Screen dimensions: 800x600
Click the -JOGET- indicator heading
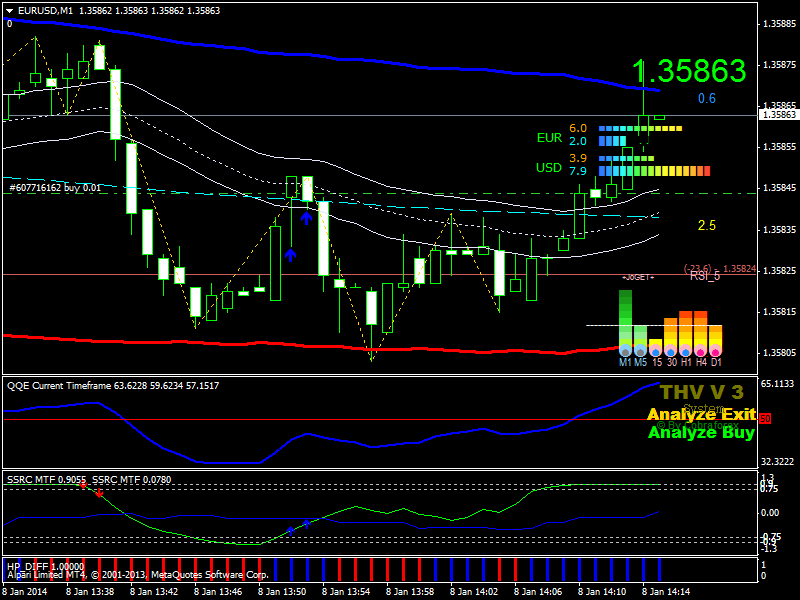point(638,277)
